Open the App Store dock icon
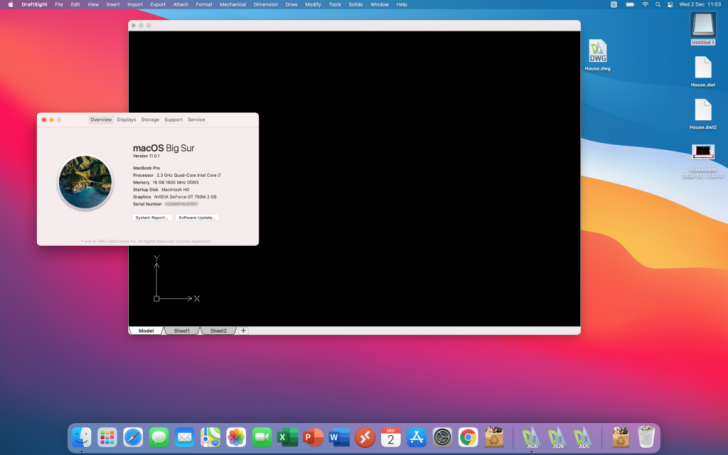Image resolution: width=728 pixels, height=455 pixels. tap(417, 437)
